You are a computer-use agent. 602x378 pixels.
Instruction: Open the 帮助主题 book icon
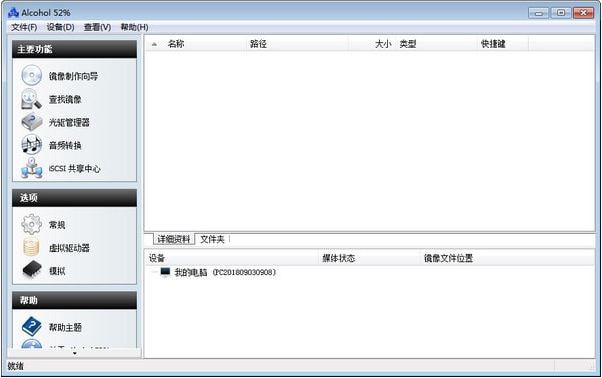[x=31, y=327]
